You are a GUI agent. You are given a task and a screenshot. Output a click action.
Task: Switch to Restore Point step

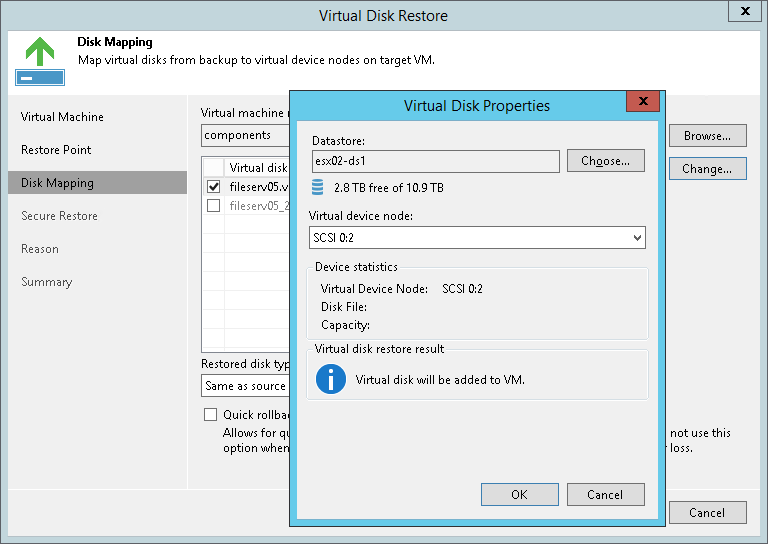[56, 150]
